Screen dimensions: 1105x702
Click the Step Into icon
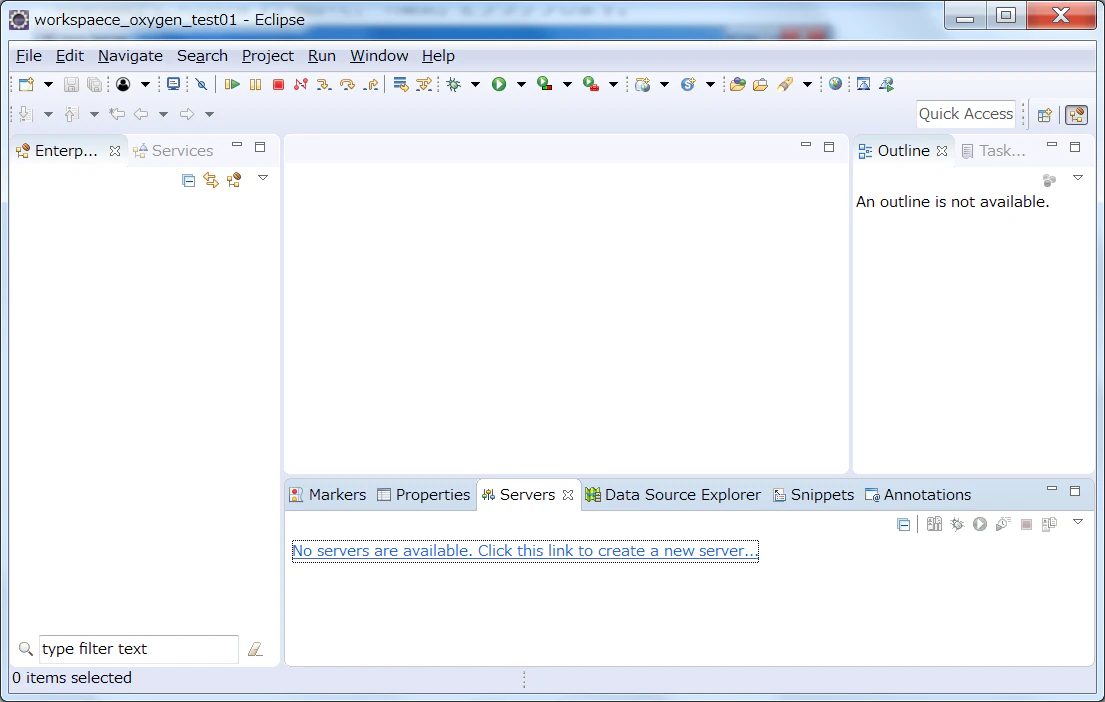coord(323,85)
